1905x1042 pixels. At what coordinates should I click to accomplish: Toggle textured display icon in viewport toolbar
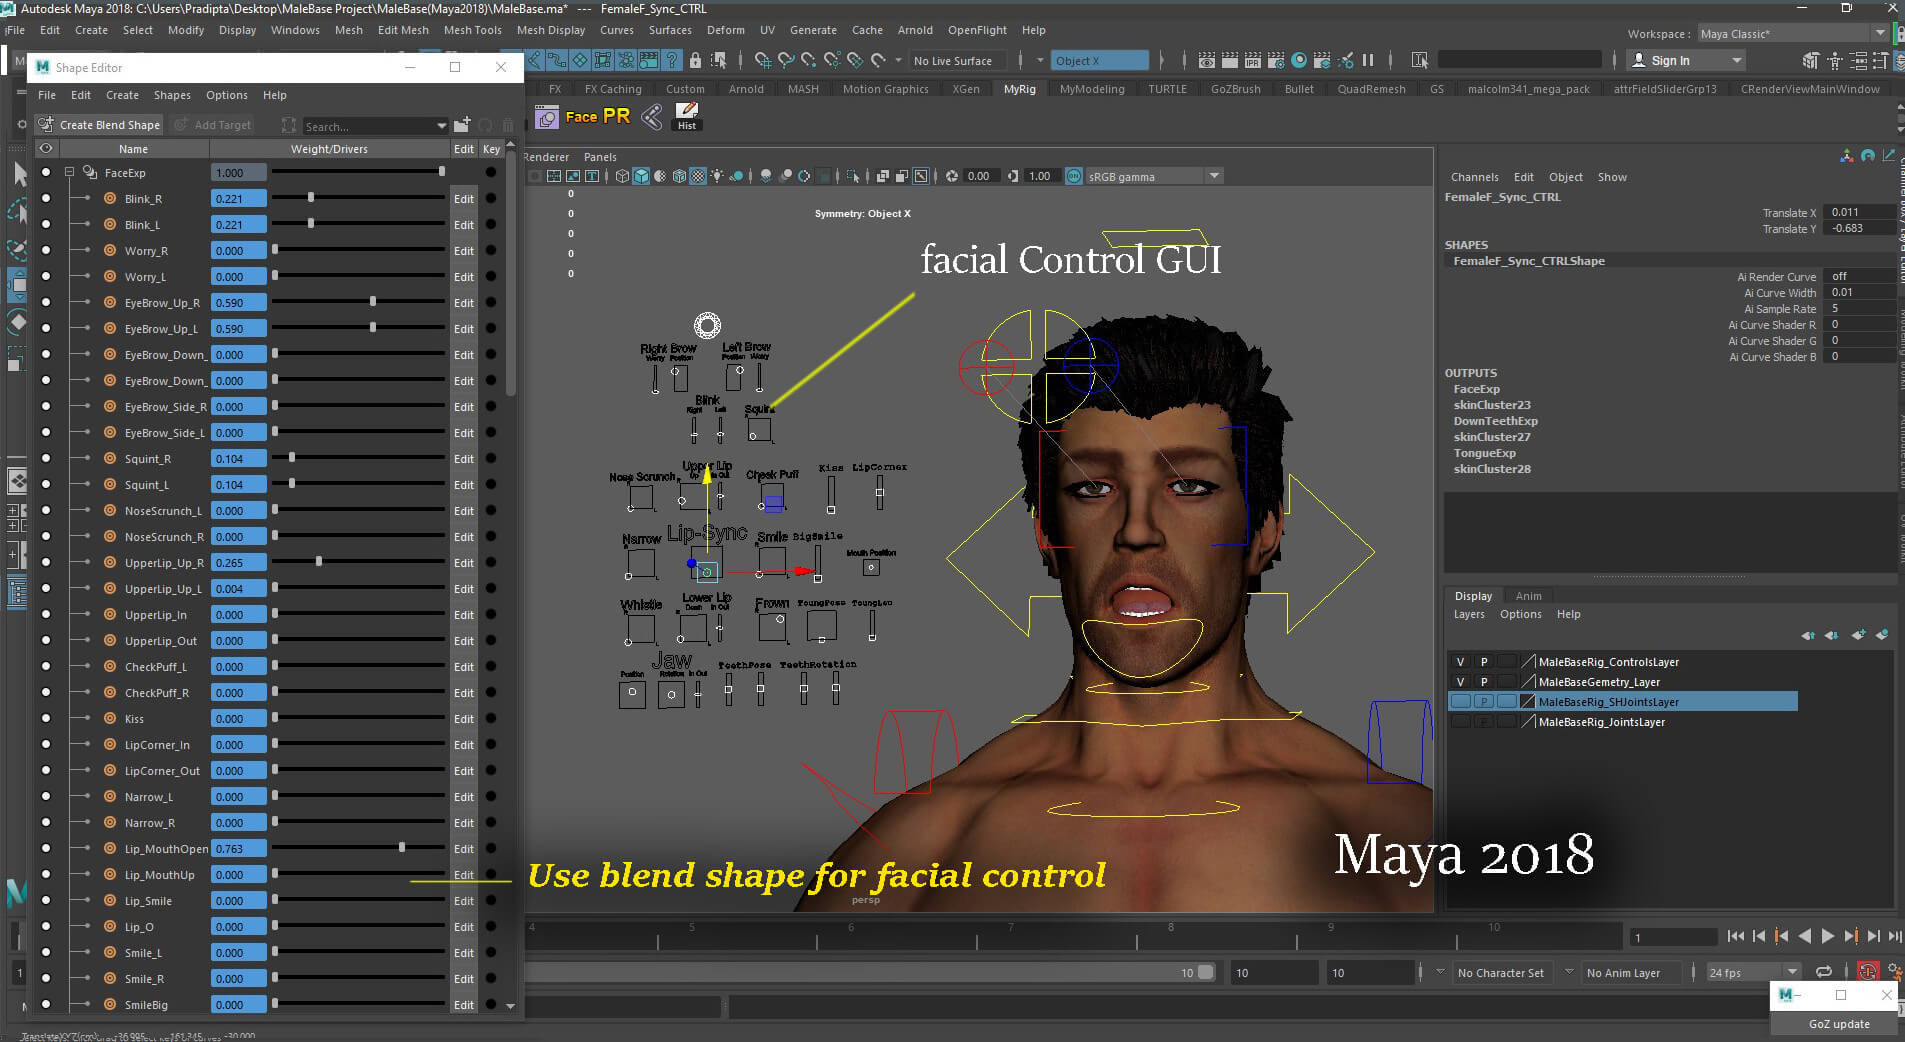tap(698, 177)
